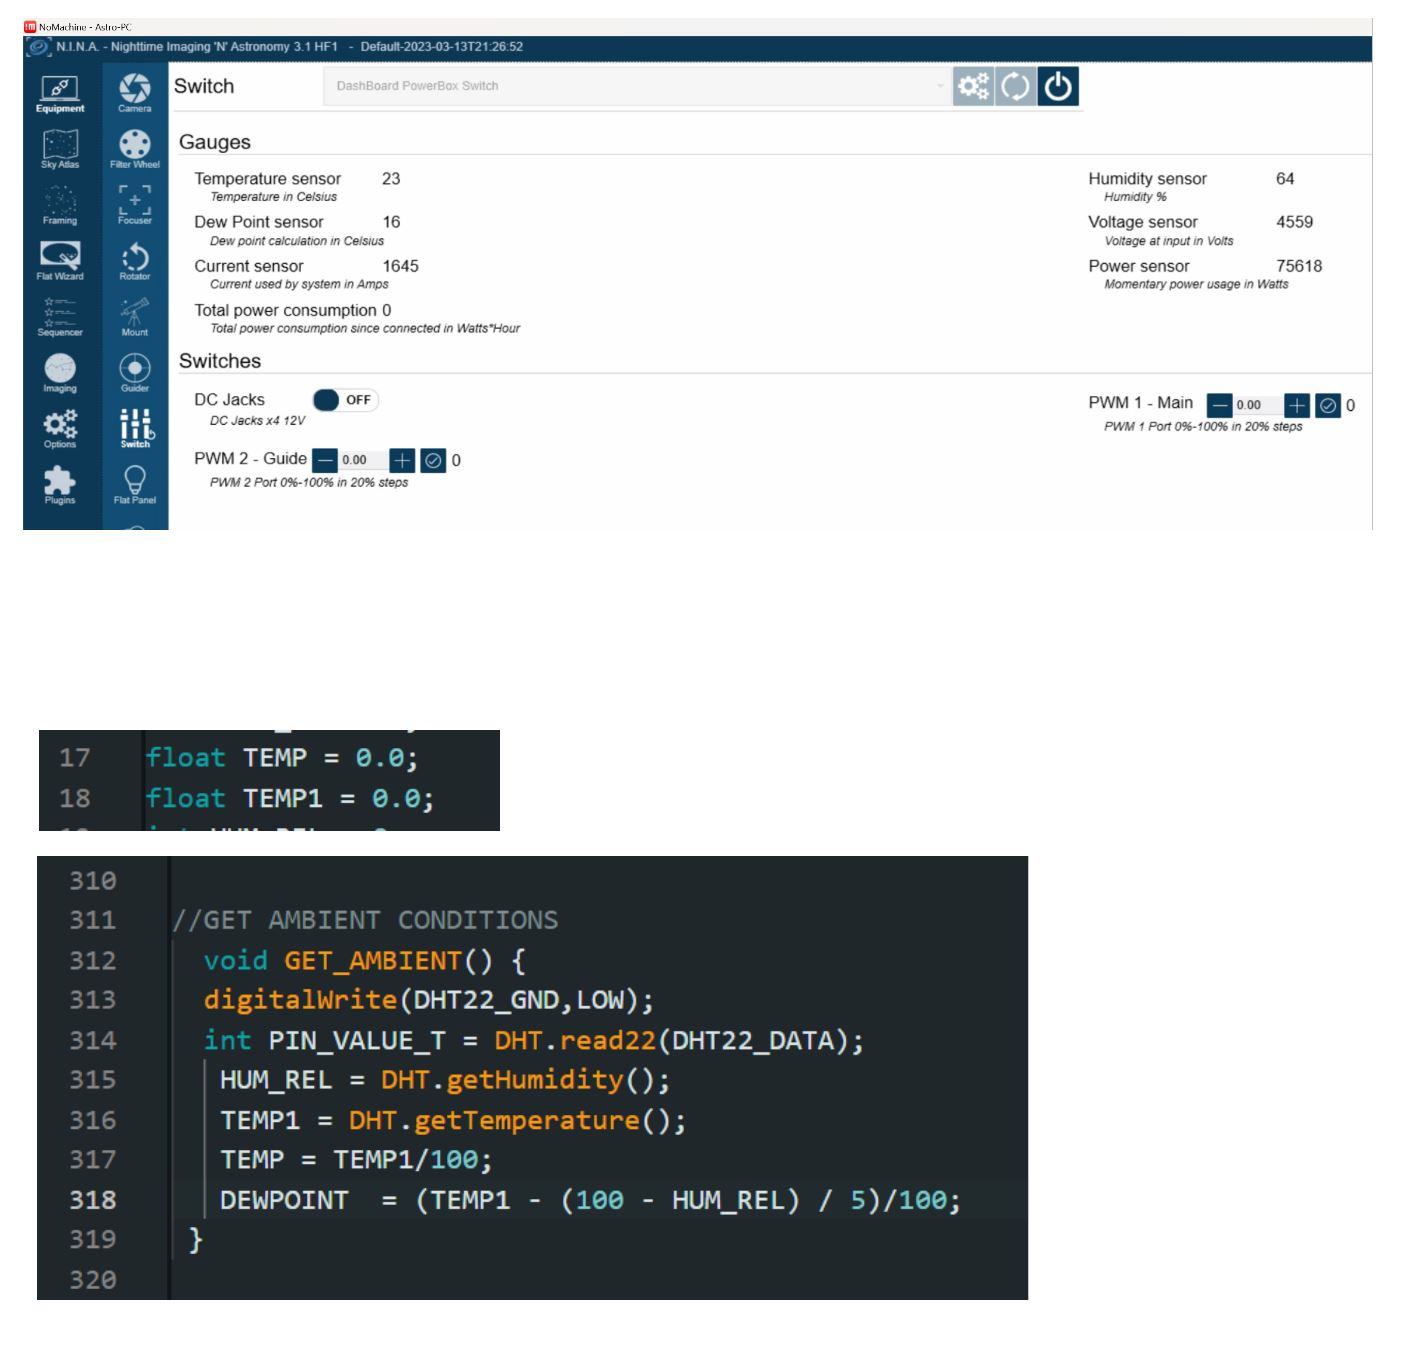Click the "Switches" section heading
1404x1365 pixels.
click(x=220, y=361)
